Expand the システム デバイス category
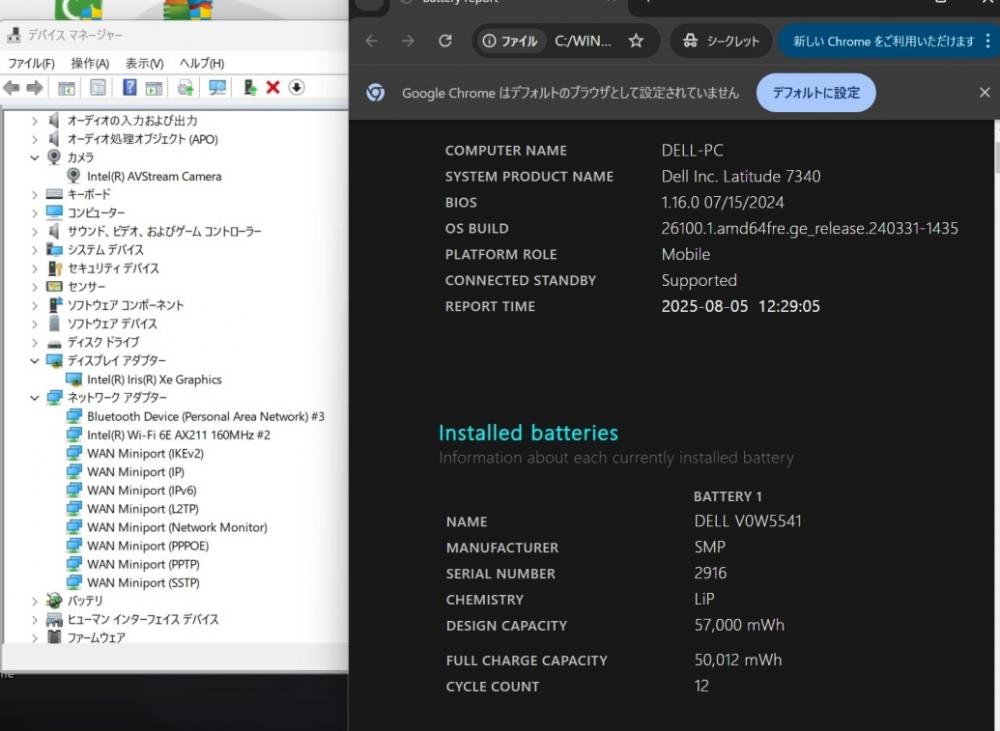 [x=35, y=250]
